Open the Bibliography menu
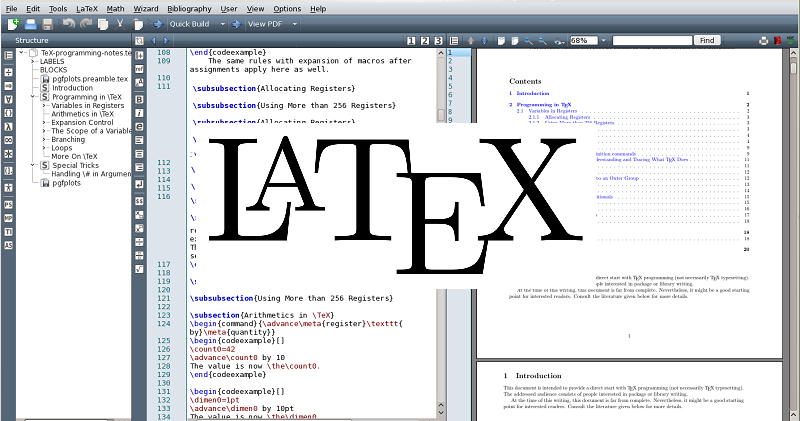 [189, 8]
